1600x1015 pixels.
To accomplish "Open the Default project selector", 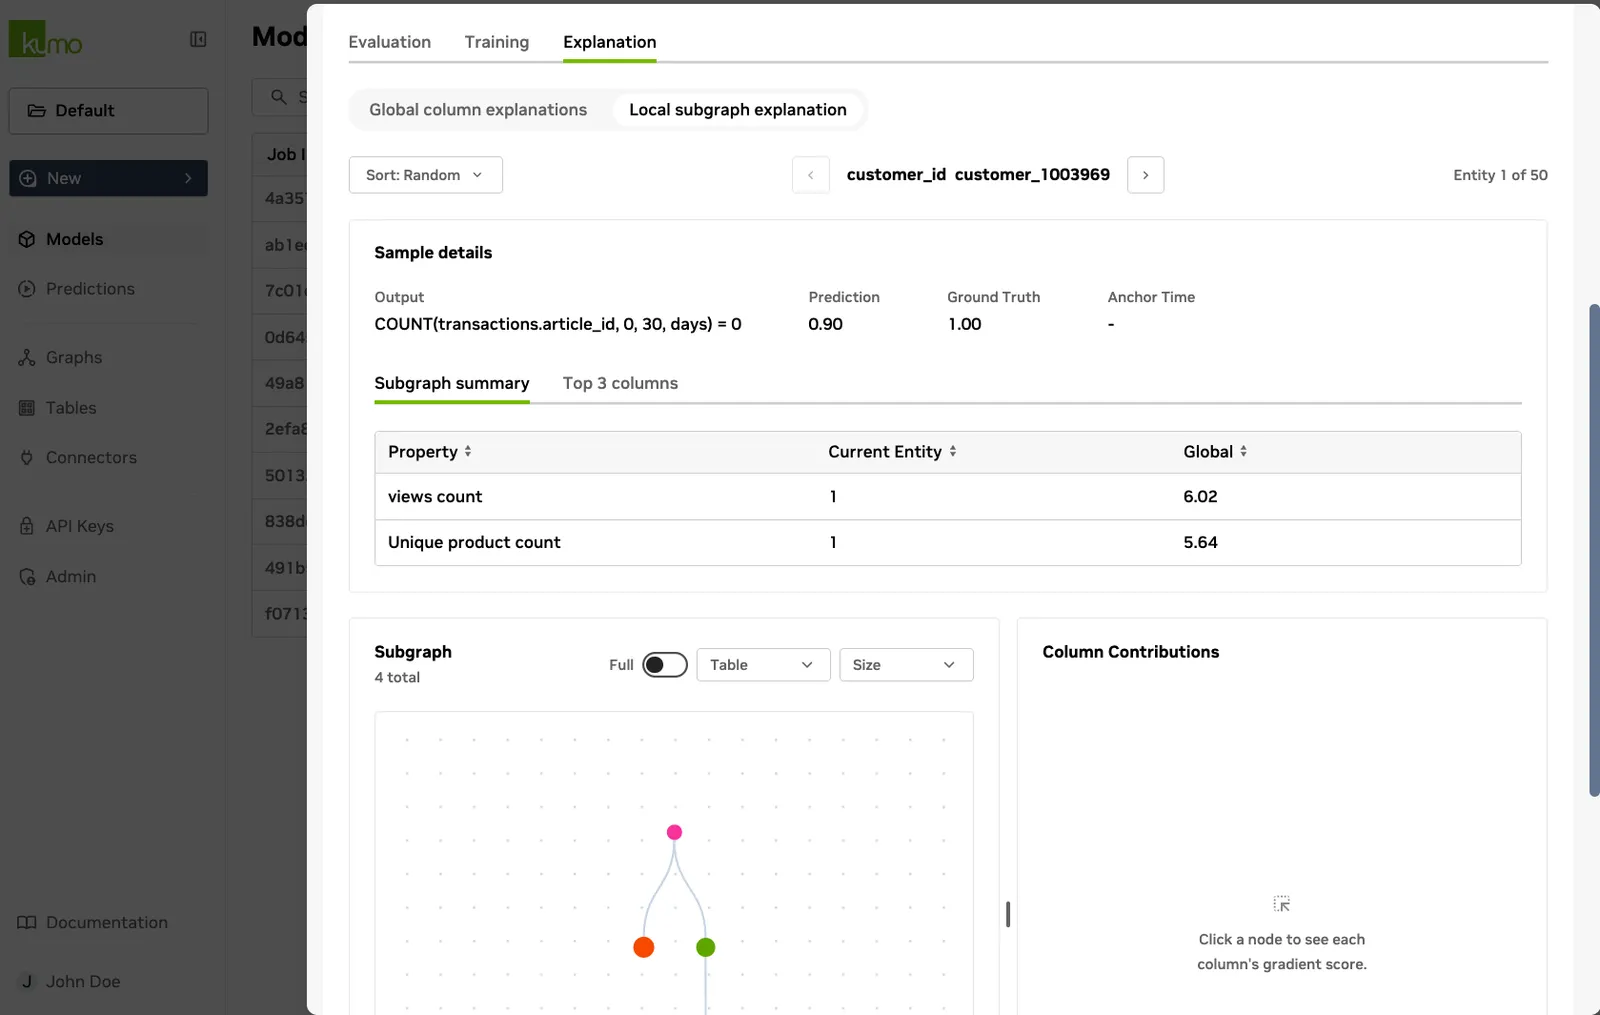I will (108, 111).
